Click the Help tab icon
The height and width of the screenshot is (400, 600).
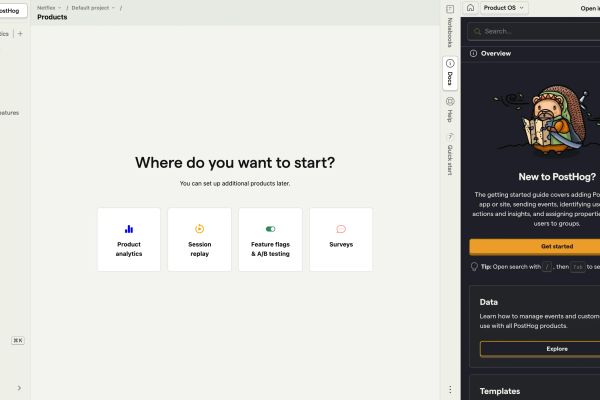(450, 101)
